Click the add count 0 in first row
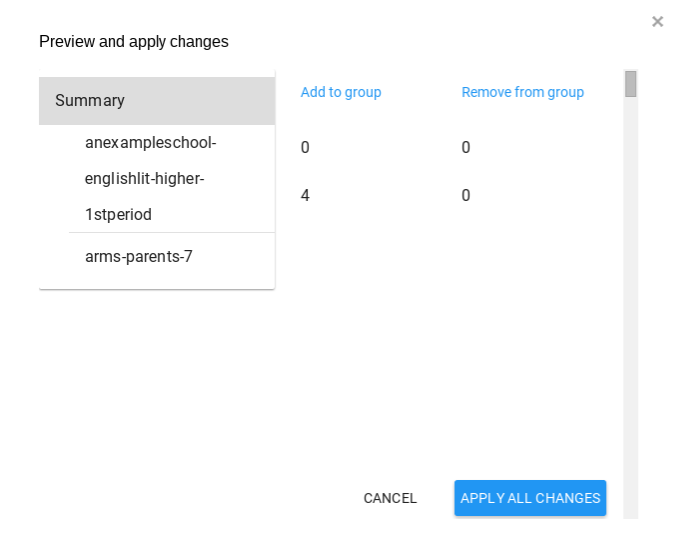The width and height of the screenshot is (678, 549). point(305,148)
